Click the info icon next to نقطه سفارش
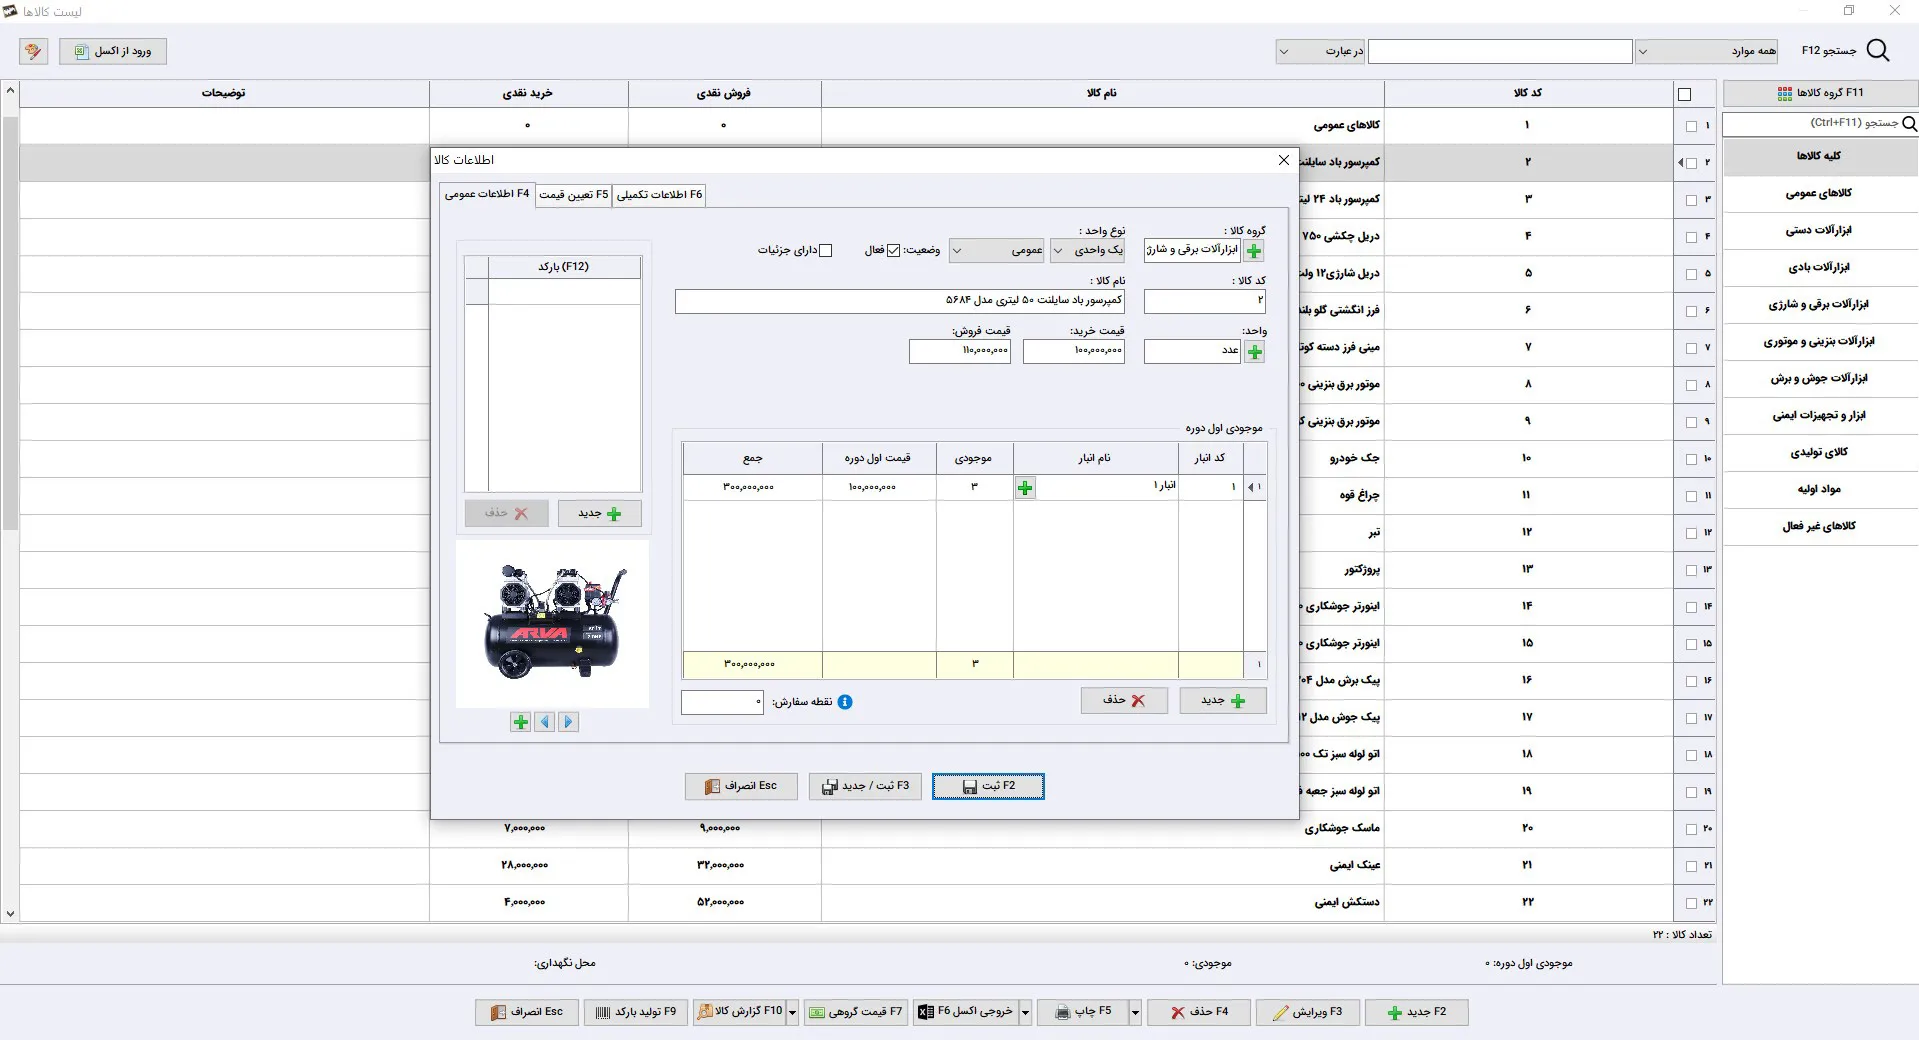The height and width of the screenshot is (1040, 1919). 845,702
